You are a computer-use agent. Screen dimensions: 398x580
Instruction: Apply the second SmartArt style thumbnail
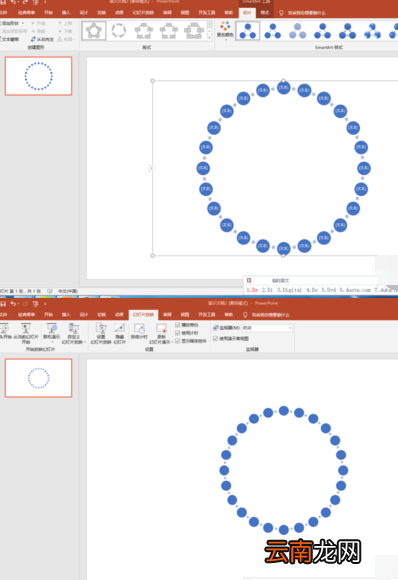(273, 31)
